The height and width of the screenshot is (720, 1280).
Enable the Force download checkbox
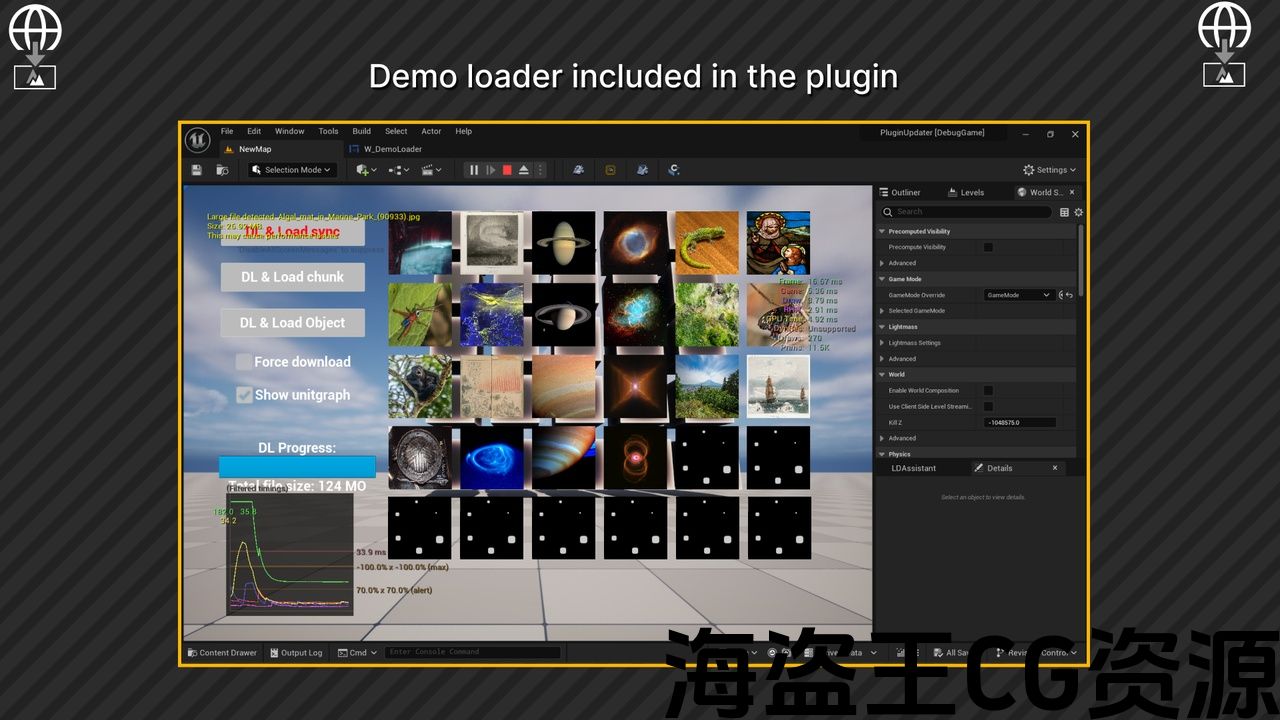(x=244, y=362)
